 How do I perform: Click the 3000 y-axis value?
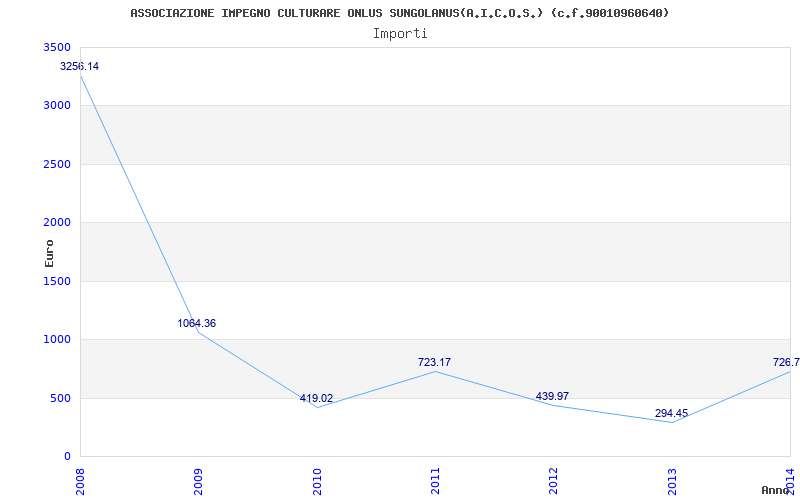[58, 106]
